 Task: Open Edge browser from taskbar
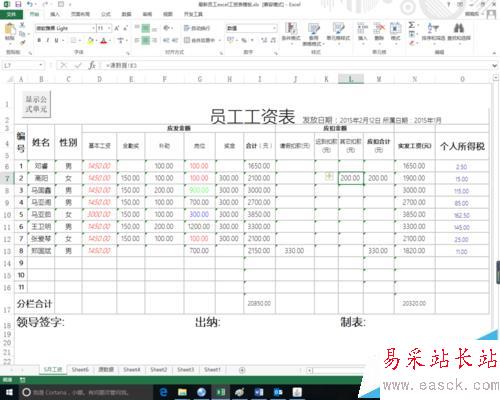(x=163, y=392)
